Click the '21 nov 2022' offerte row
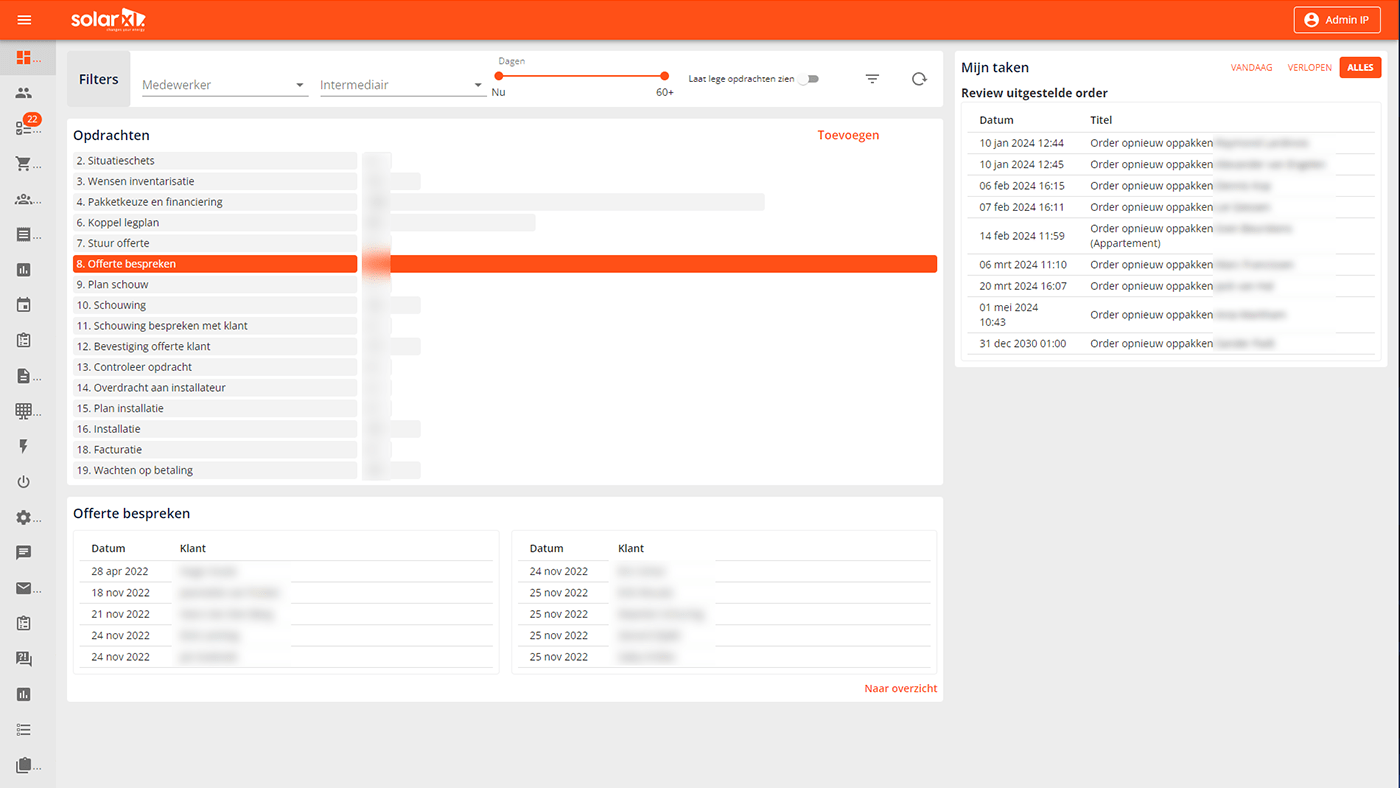The image size is (1400, 788). point(287,614)
